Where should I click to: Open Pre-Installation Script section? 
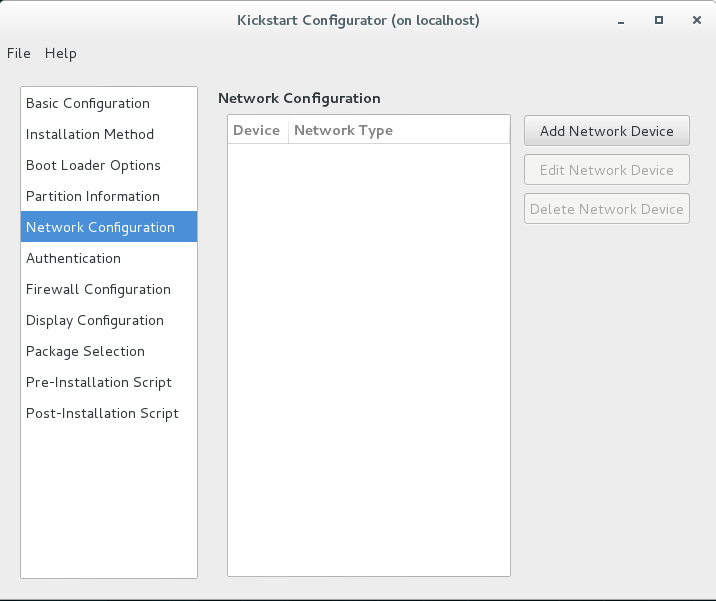click(x=109, y=382)
